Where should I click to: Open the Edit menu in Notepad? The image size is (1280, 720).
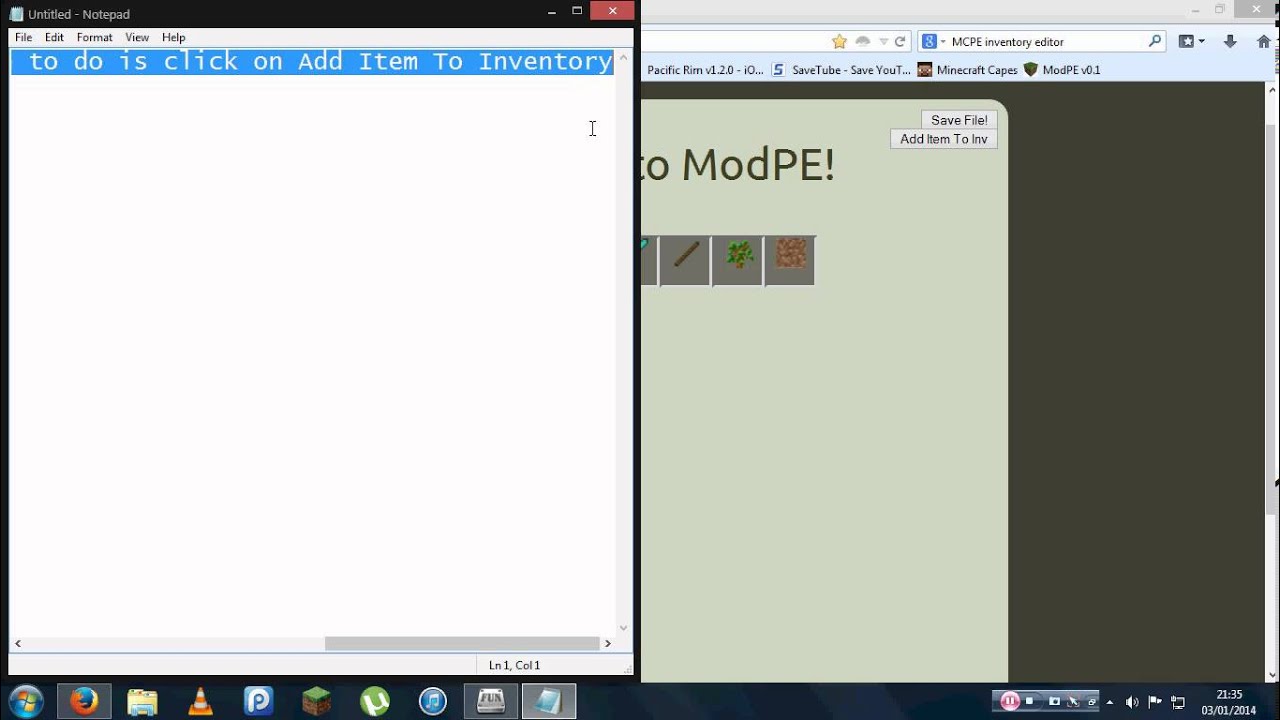(54, 37)
